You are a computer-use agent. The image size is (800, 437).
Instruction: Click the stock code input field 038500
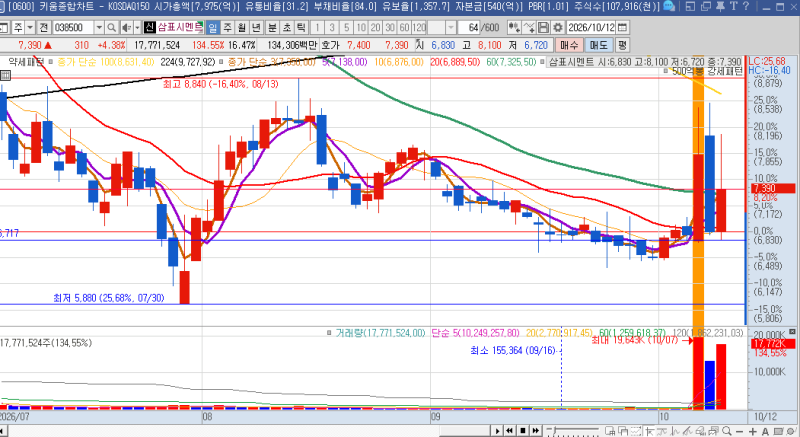pyautogui.click(x=73, y=28)
